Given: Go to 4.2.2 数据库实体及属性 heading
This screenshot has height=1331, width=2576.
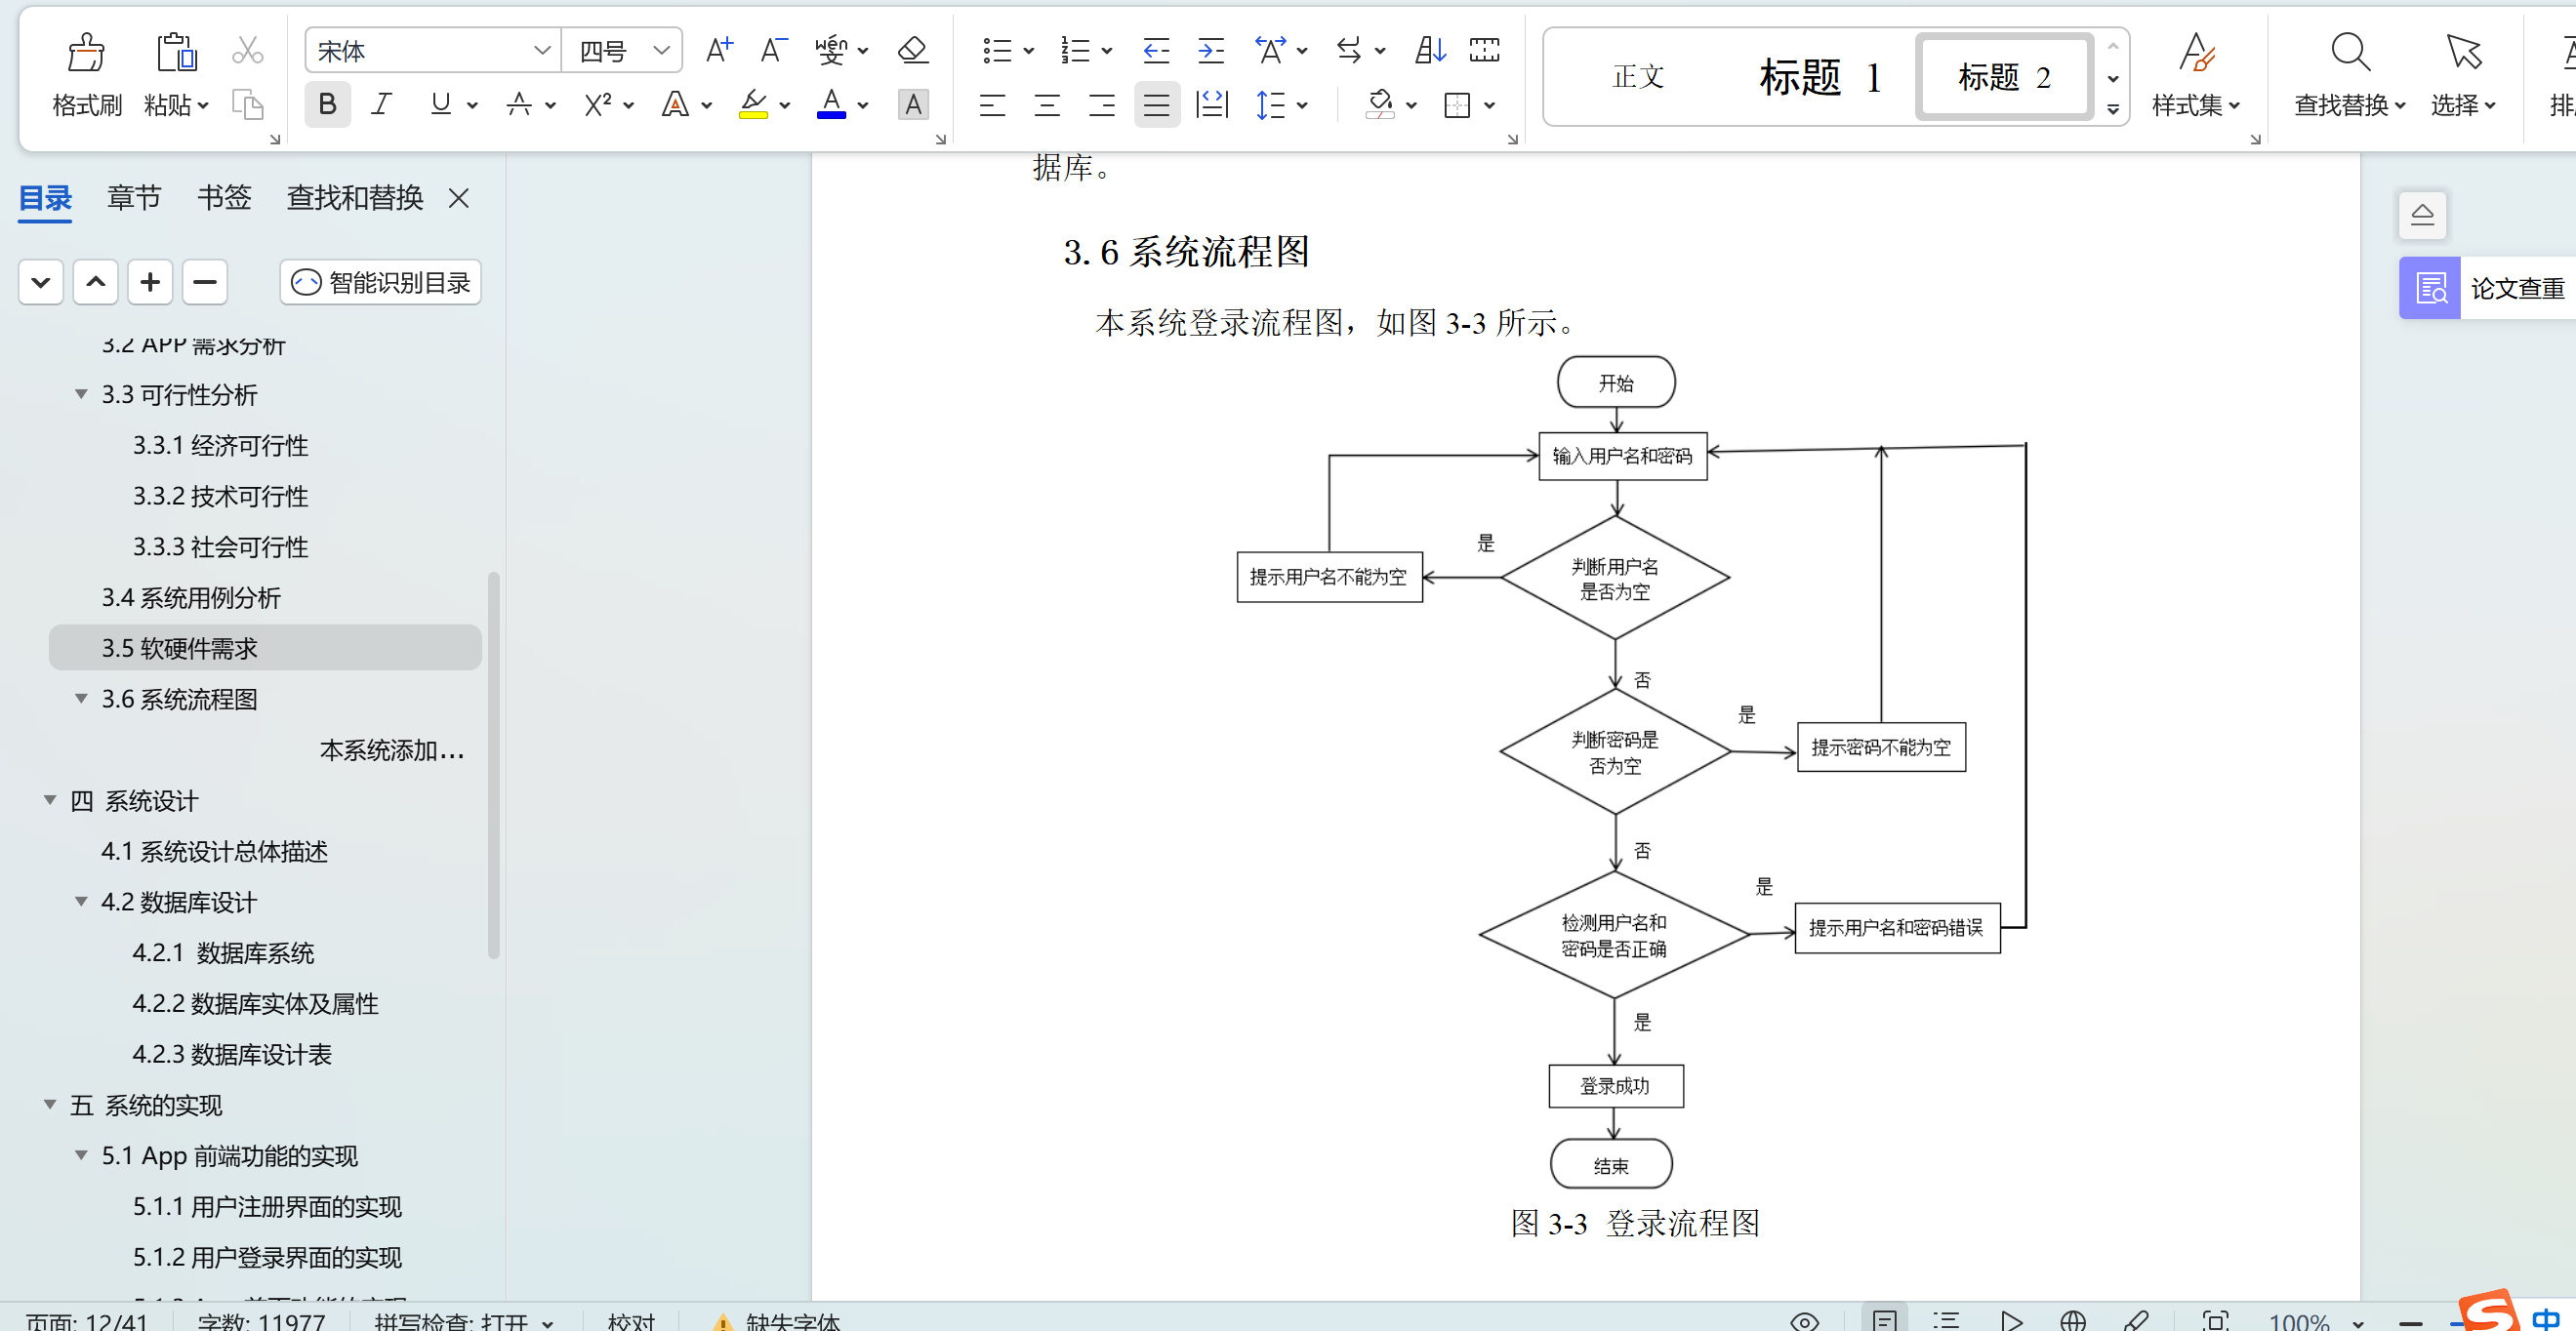Looking at the screenshot, I should click(255, 1003).
